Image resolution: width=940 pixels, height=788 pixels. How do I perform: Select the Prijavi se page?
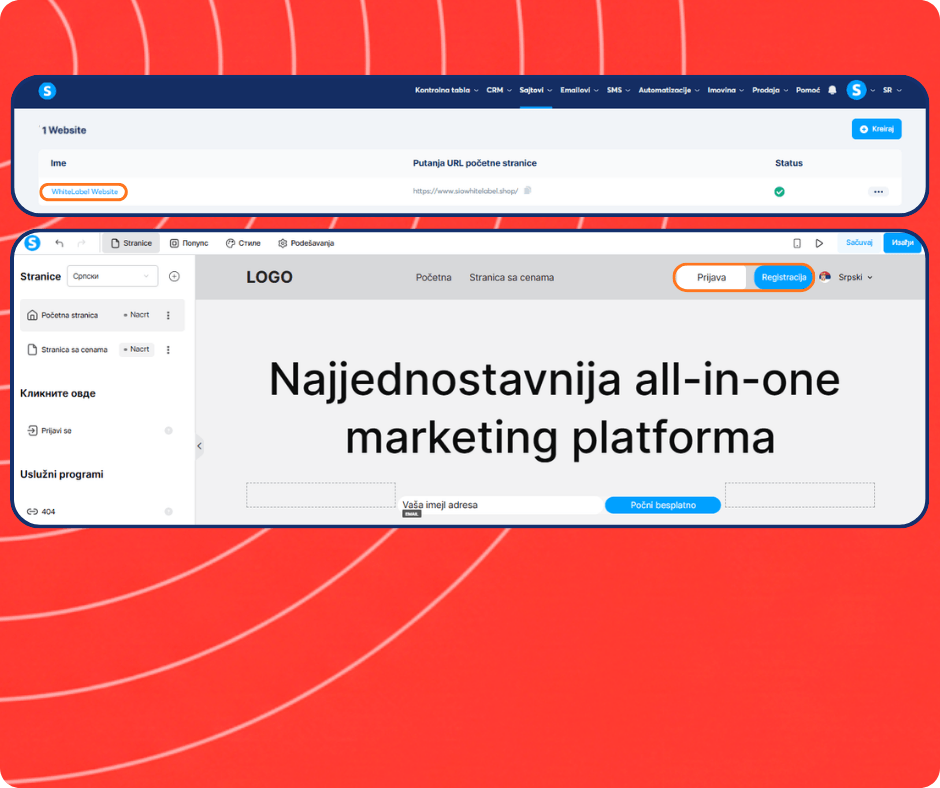point(49,431)
